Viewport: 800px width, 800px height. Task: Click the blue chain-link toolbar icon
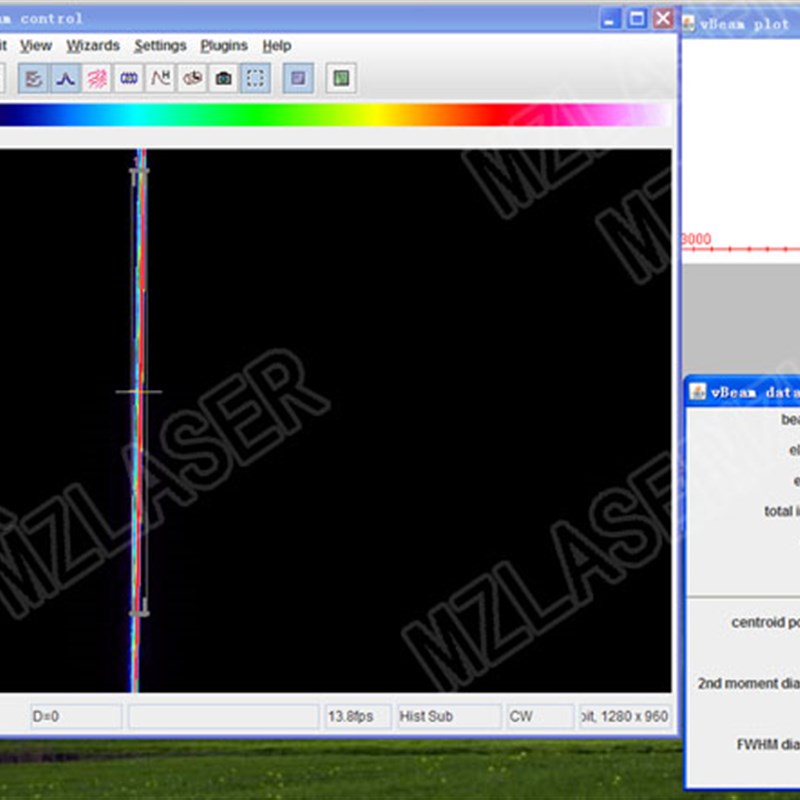129,79
